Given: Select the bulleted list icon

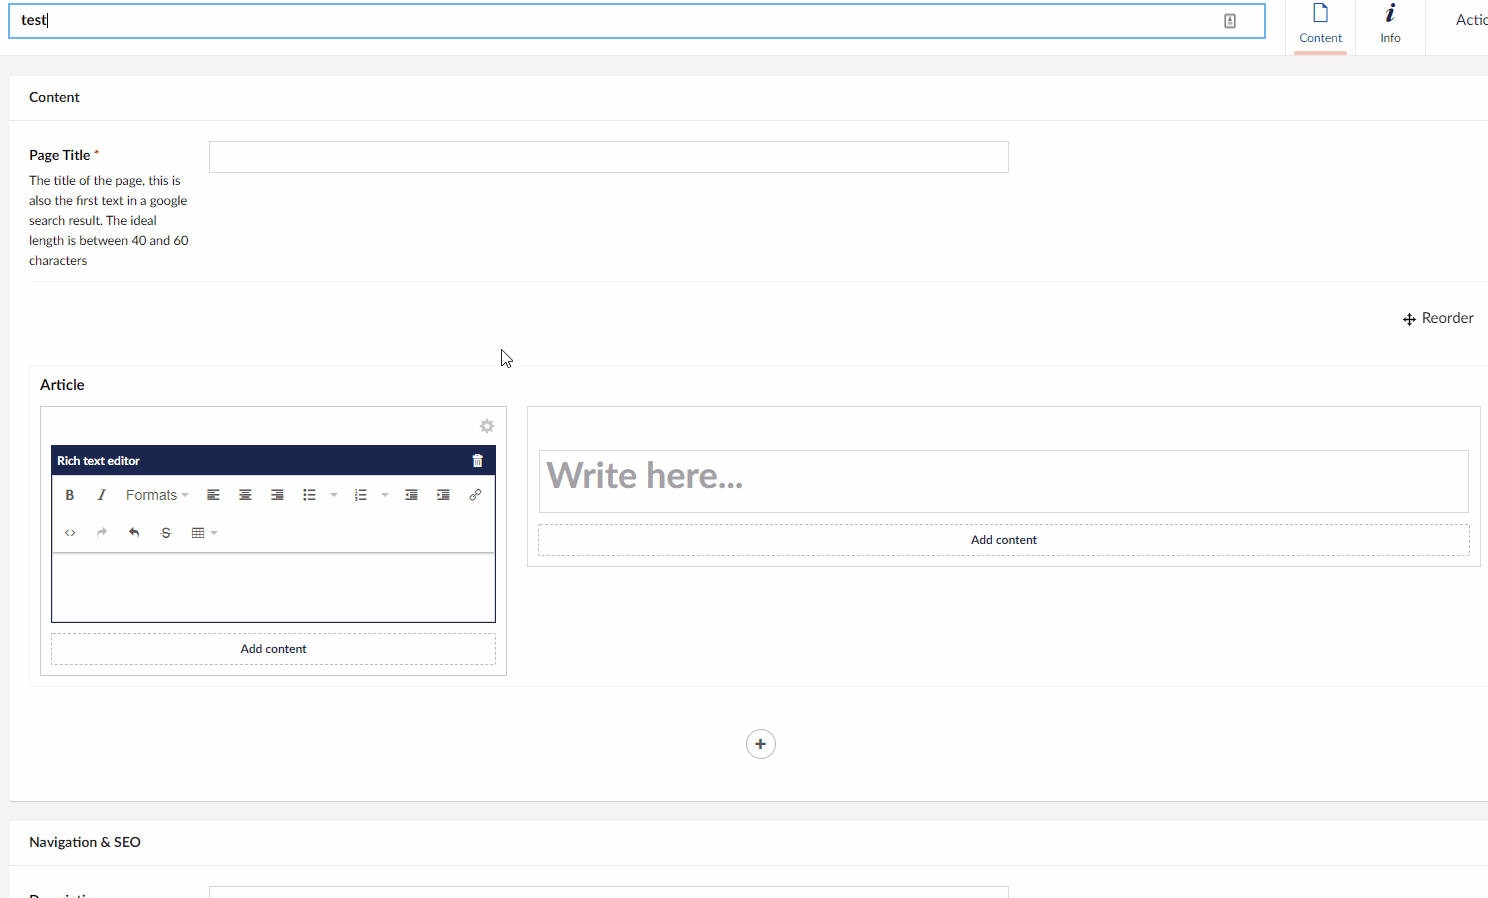Looking at the screenshot, I should click(x=309, y=494).
